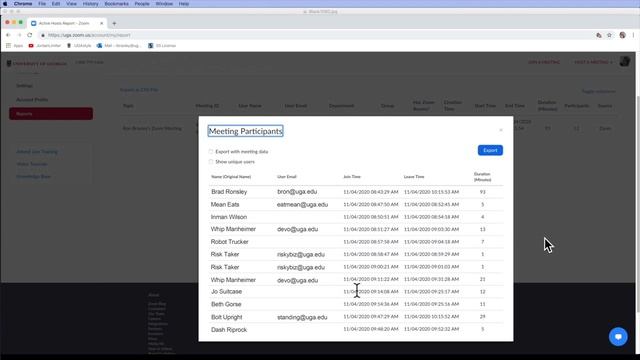Image resolution: width=640 pixels, height=360 pixels.
Task: Click the address bar URL field
Action: point(318,35)
